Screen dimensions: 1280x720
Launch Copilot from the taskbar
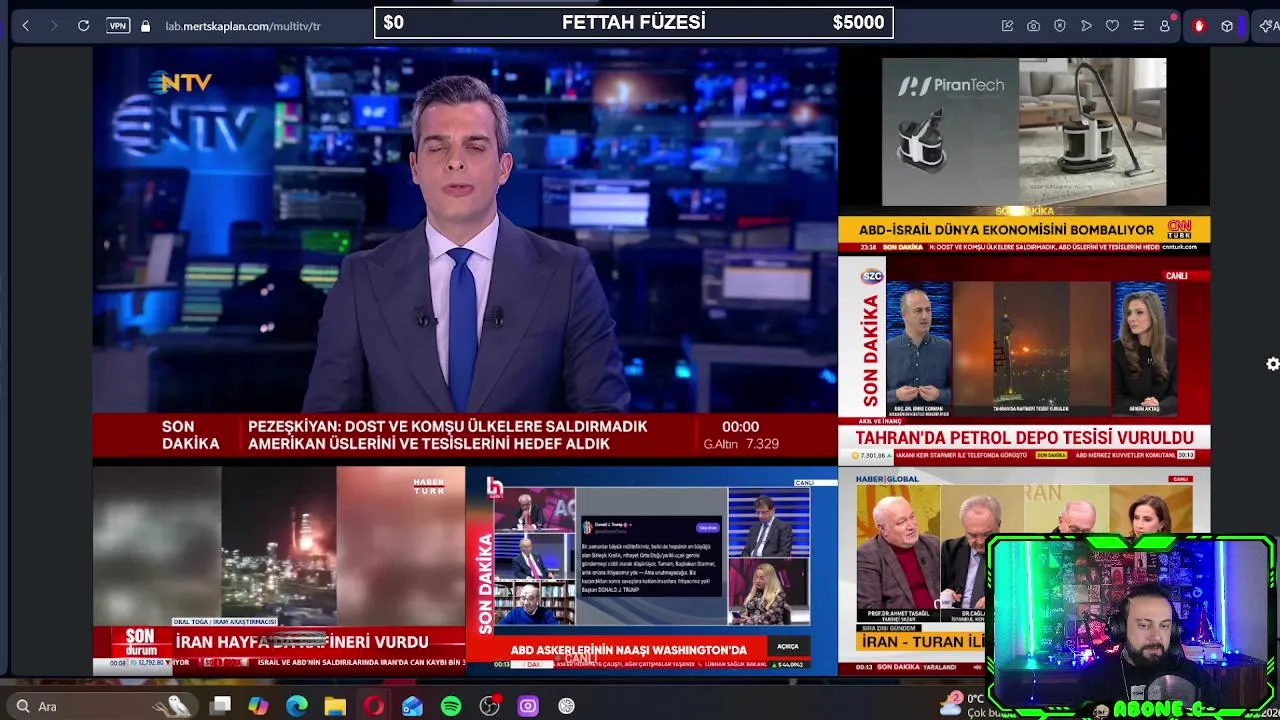pos(258,706)
